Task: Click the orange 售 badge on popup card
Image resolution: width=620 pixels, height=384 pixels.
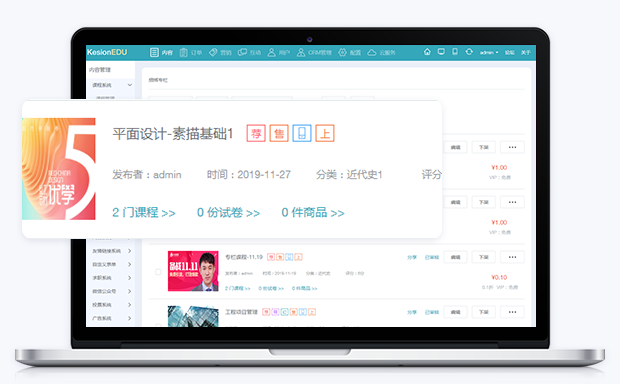Action: (x=279, y=133)
